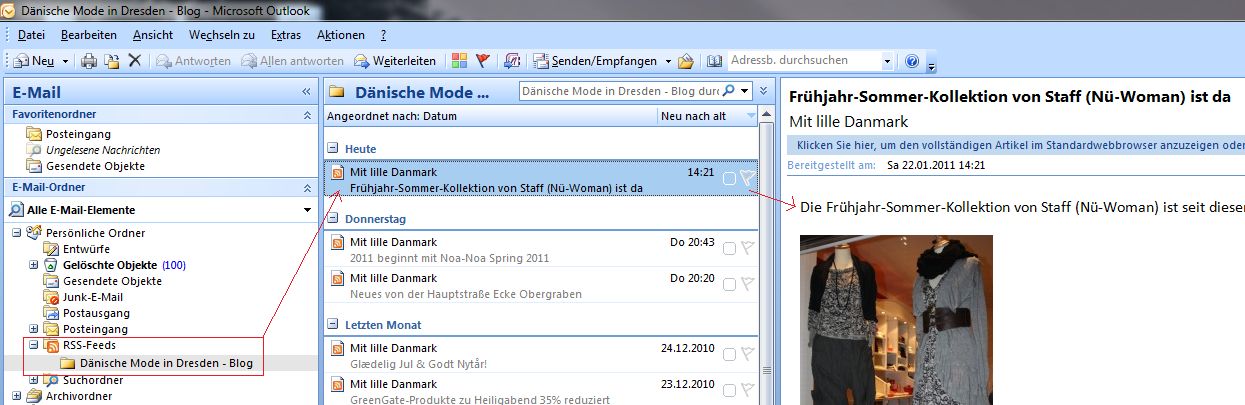The height and width of the screenshot is (405, 1245).
Task: Click RSS icon of GreenGate-Produkte message
Action: 339,385
